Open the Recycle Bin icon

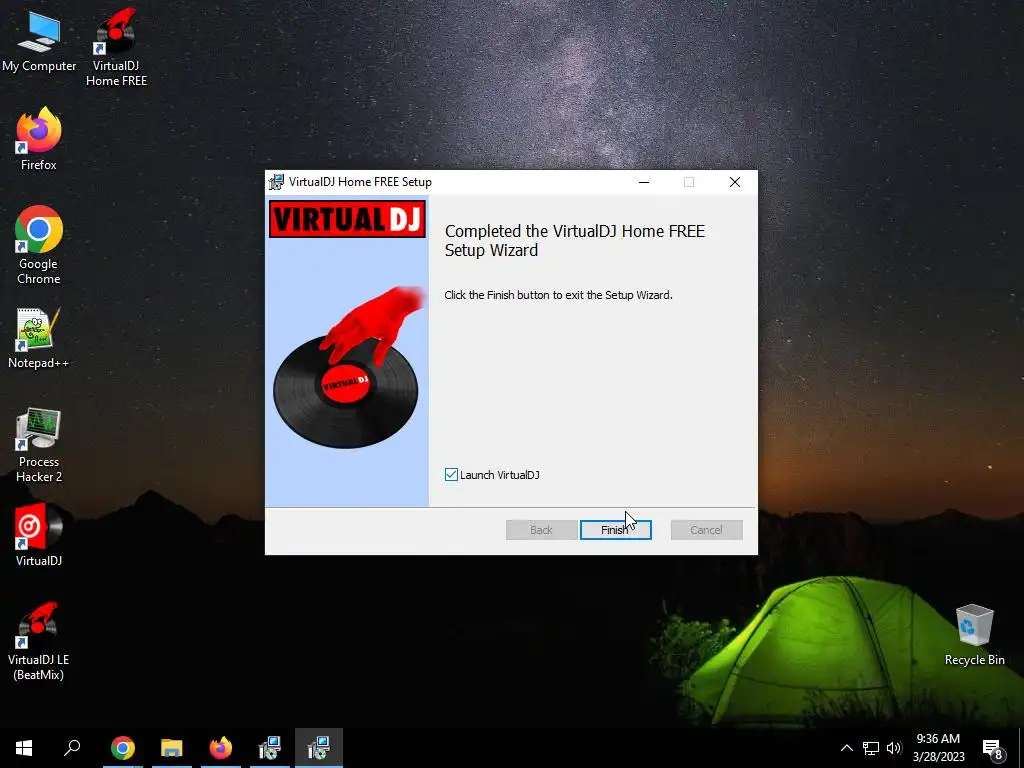tap(974, 635)
